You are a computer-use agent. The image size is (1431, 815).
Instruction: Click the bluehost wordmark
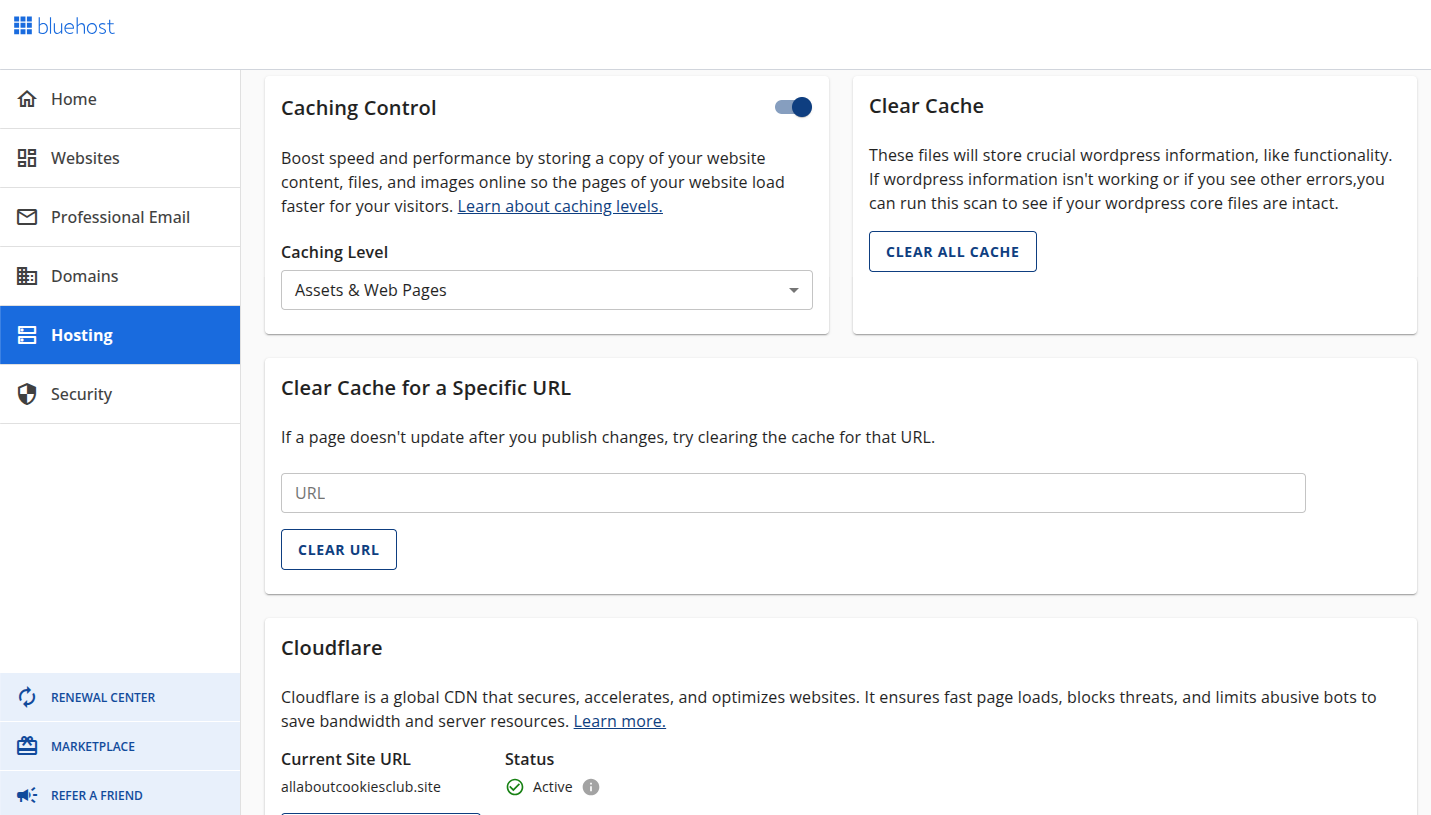(x=76, y=26)
